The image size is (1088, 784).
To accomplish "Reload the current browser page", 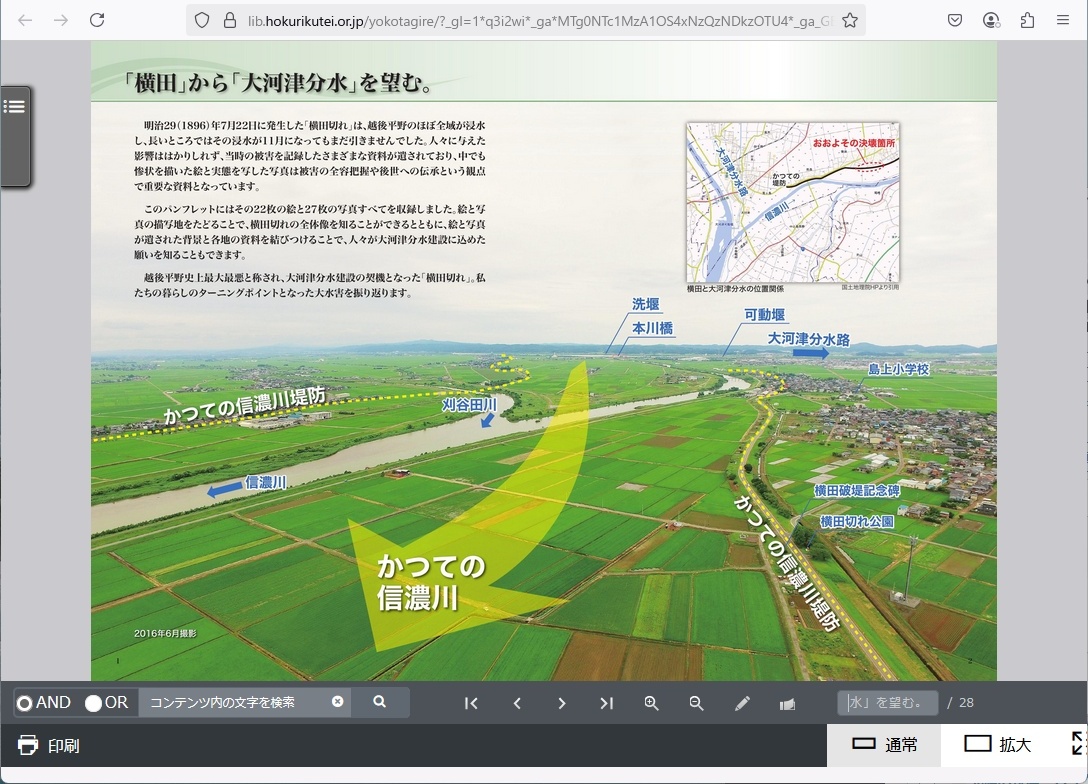I will pos(97,20).
